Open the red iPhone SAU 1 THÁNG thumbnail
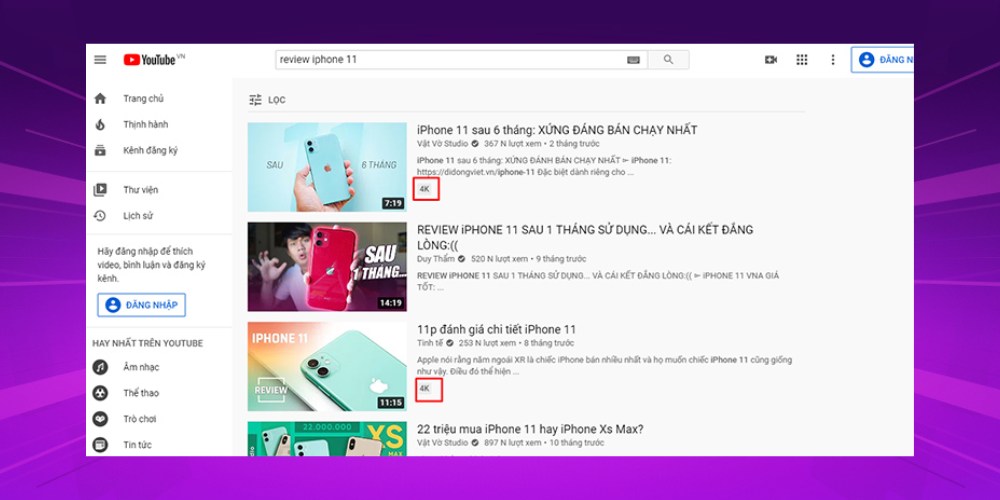Screen dimensions: 1000x500 [327, 267]
